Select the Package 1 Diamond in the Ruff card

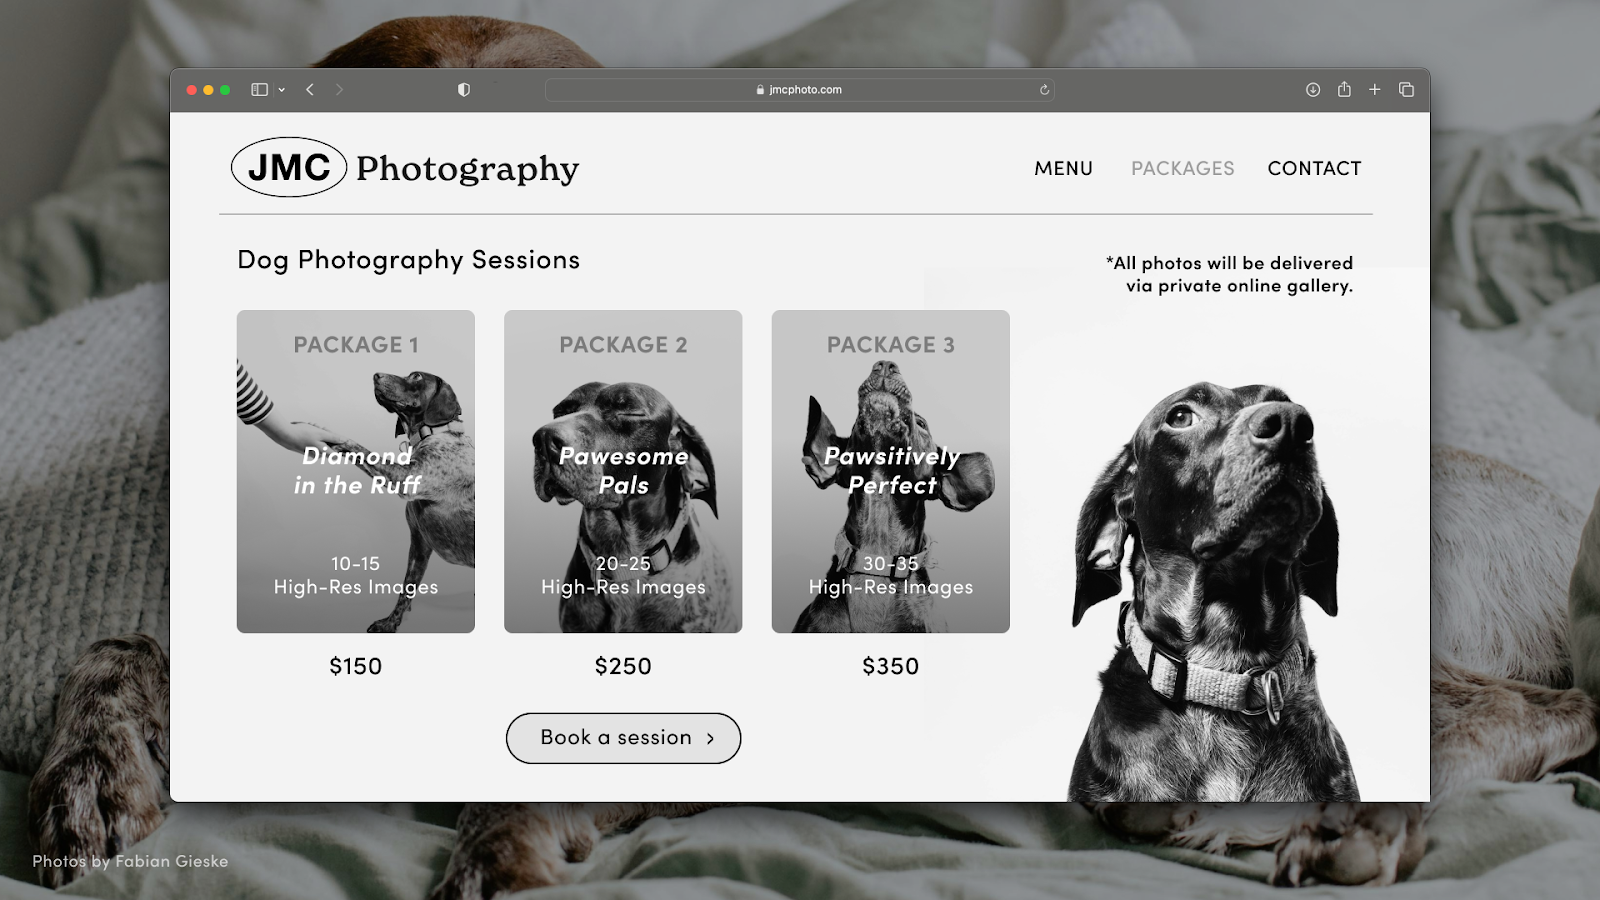tap(356, 471)
